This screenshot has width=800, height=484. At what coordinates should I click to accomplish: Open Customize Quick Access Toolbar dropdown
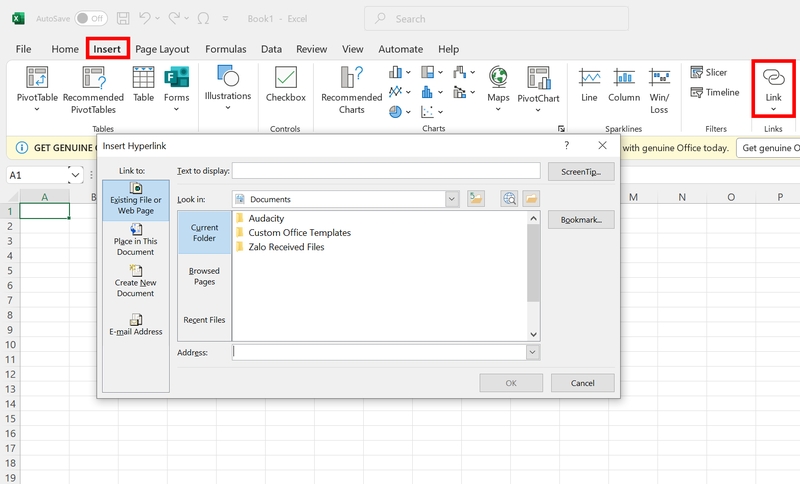226,19
